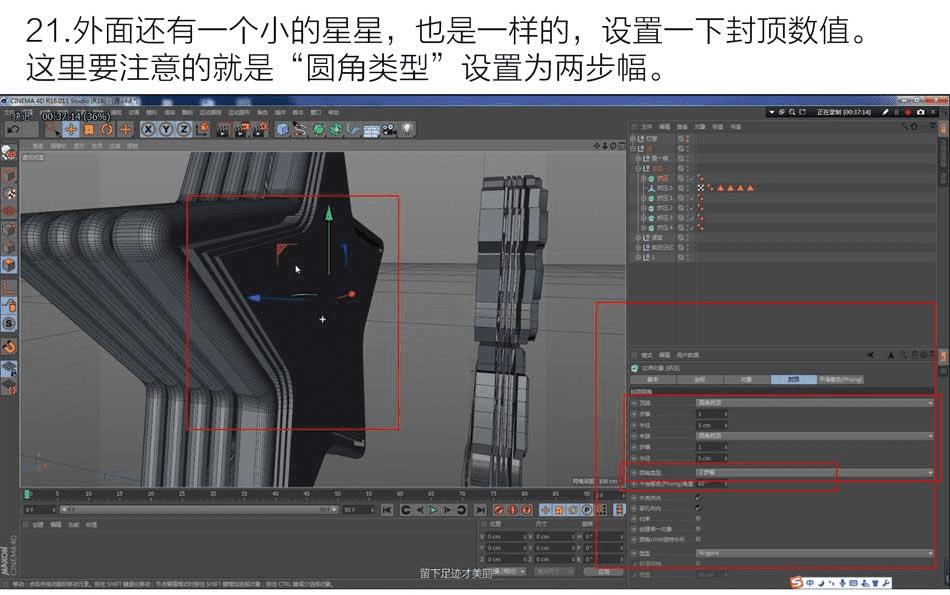Image resolution: width=950 pixels, height=595 pixels.
Task: Toggle the 约束 checkbox
Action: point(699,518)
